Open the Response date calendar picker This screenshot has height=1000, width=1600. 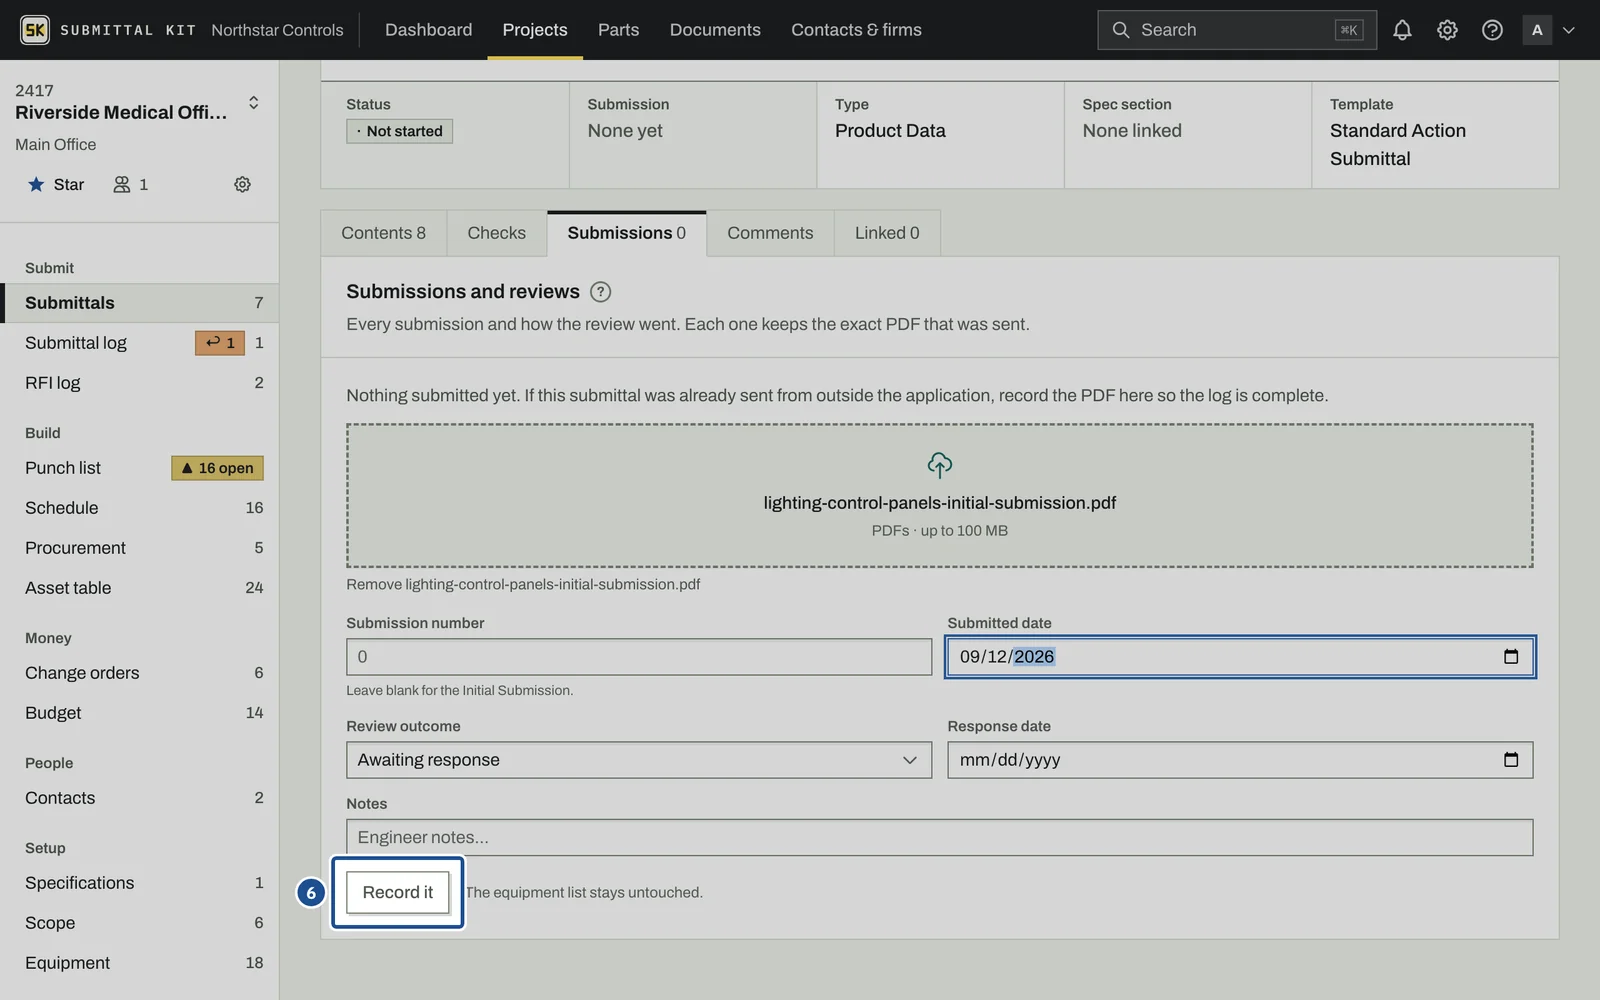pos(1511,760)
